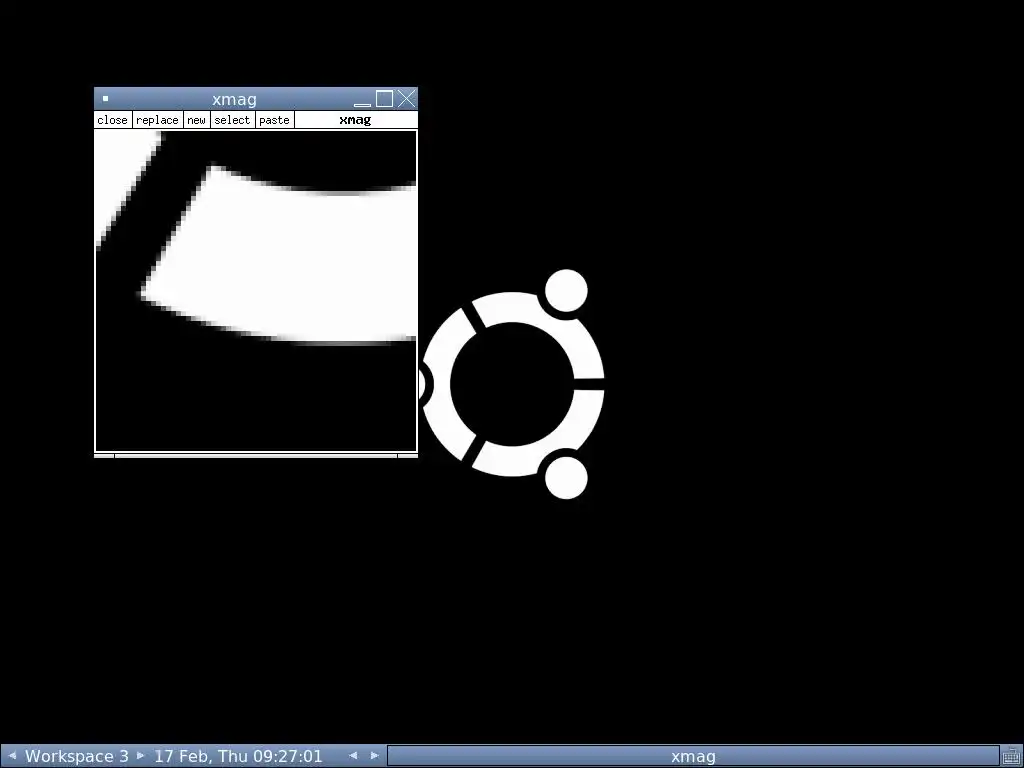Switch to next workspace arrow
The image size is (1024, 768).
click(x=140, y=756)
